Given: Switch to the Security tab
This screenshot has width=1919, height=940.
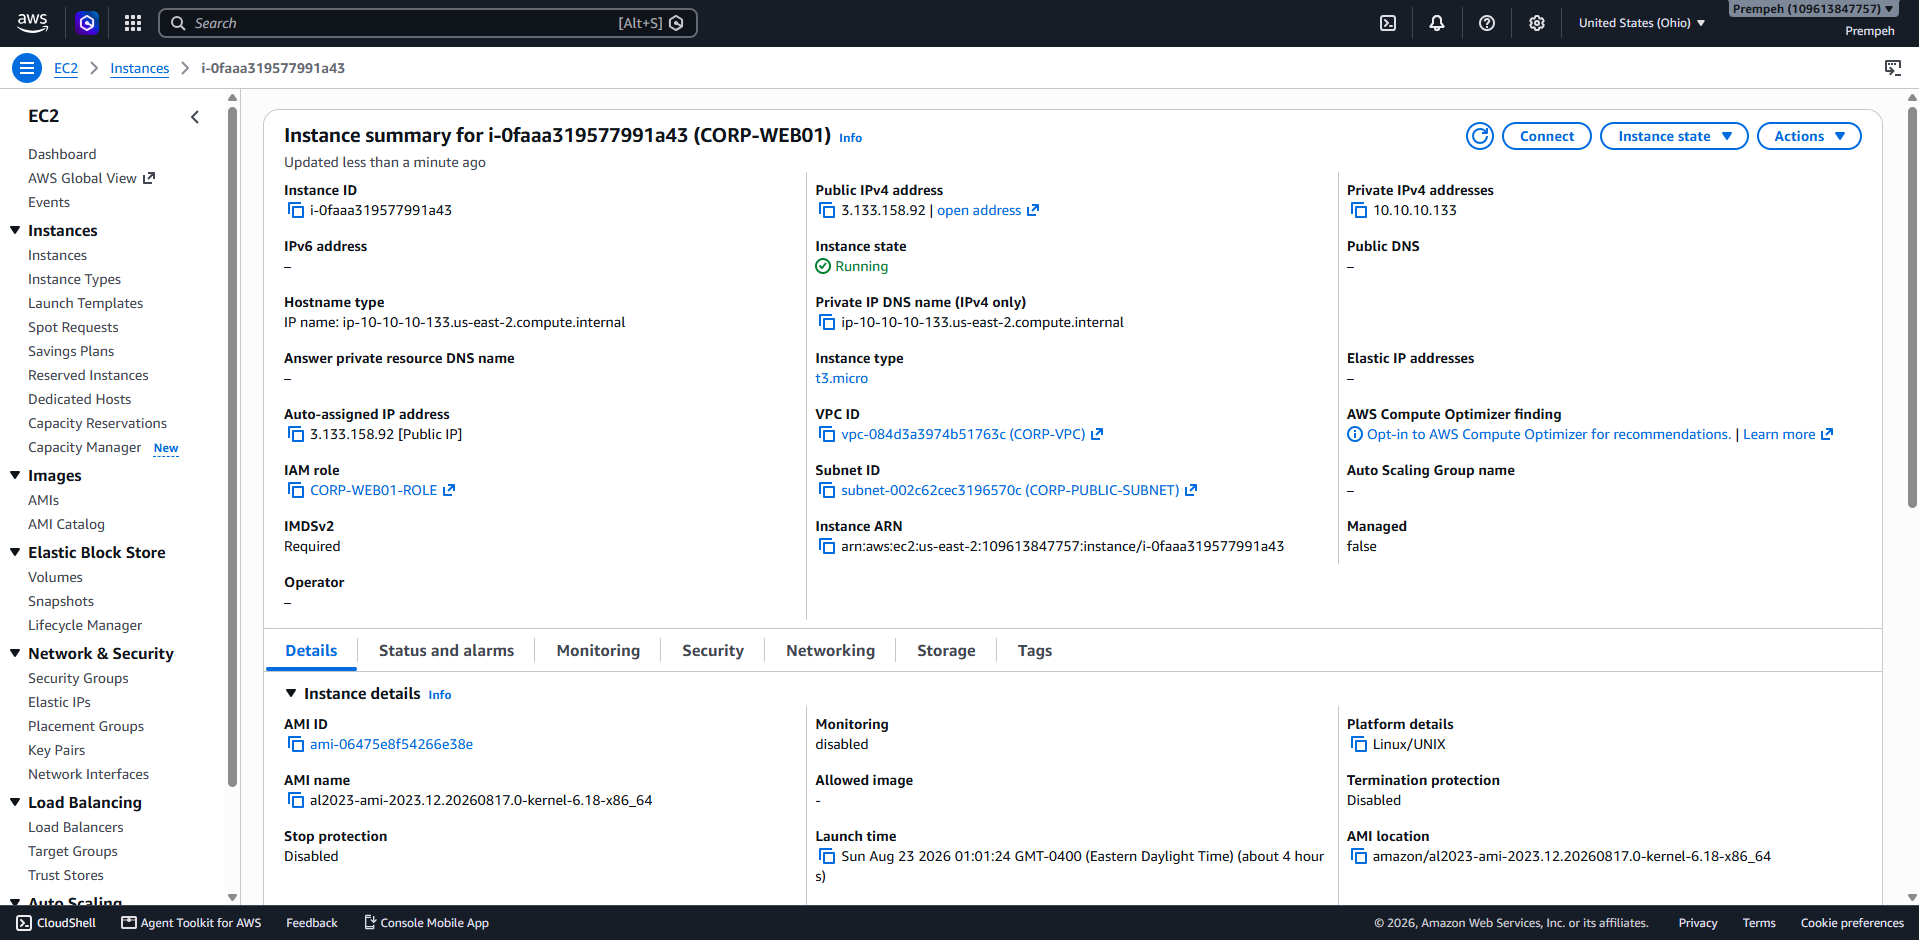Looking at the screenshot, I should (713, 650).
